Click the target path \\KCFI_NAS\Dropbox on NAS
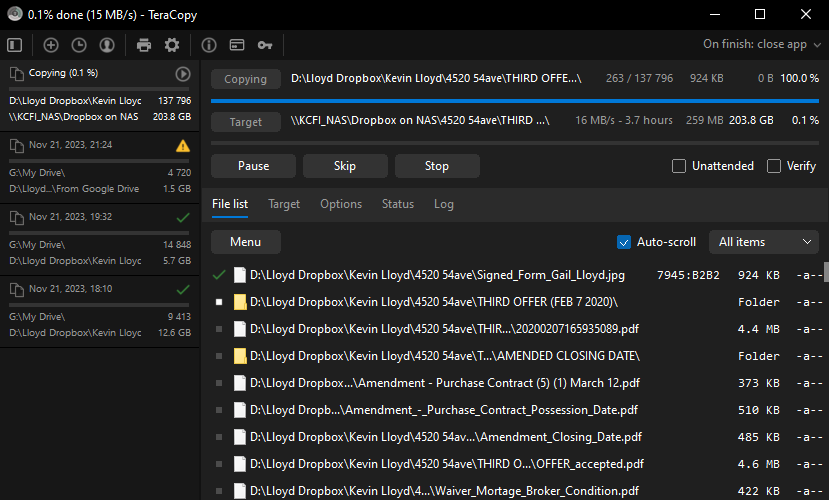Screen dimensions: 829x500 [420, 121]
